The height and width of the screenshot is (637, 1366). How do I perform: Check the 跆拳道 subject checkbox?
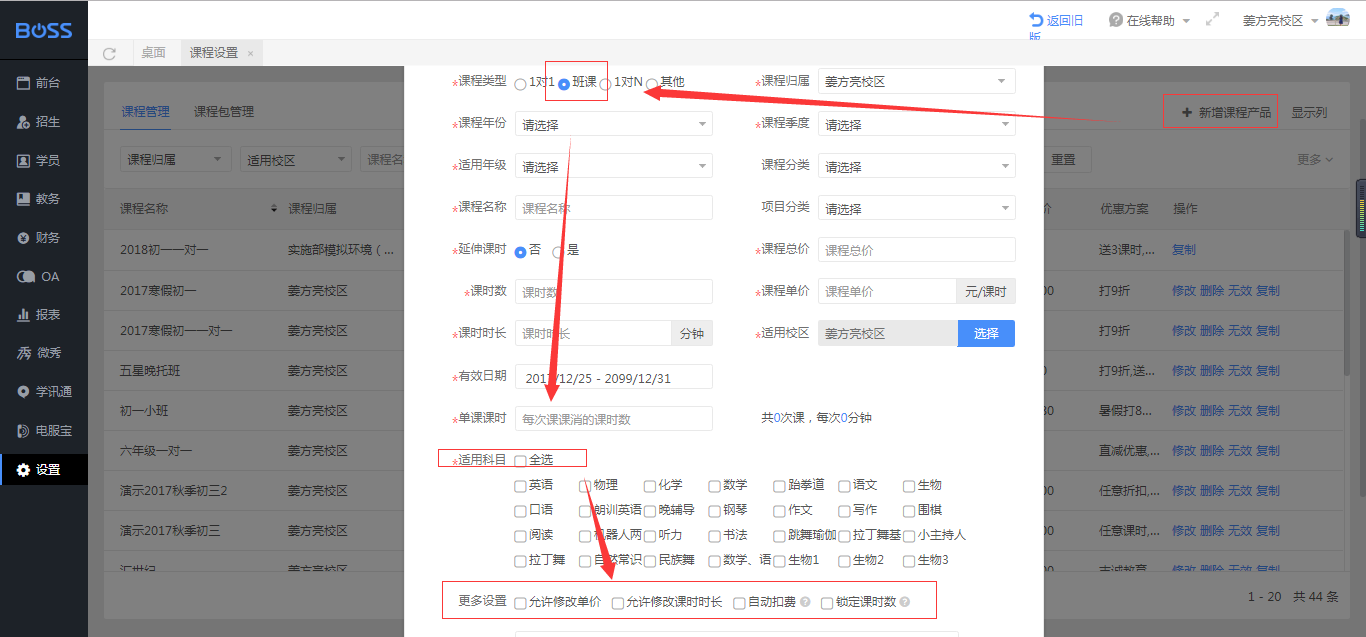(779, 486)
